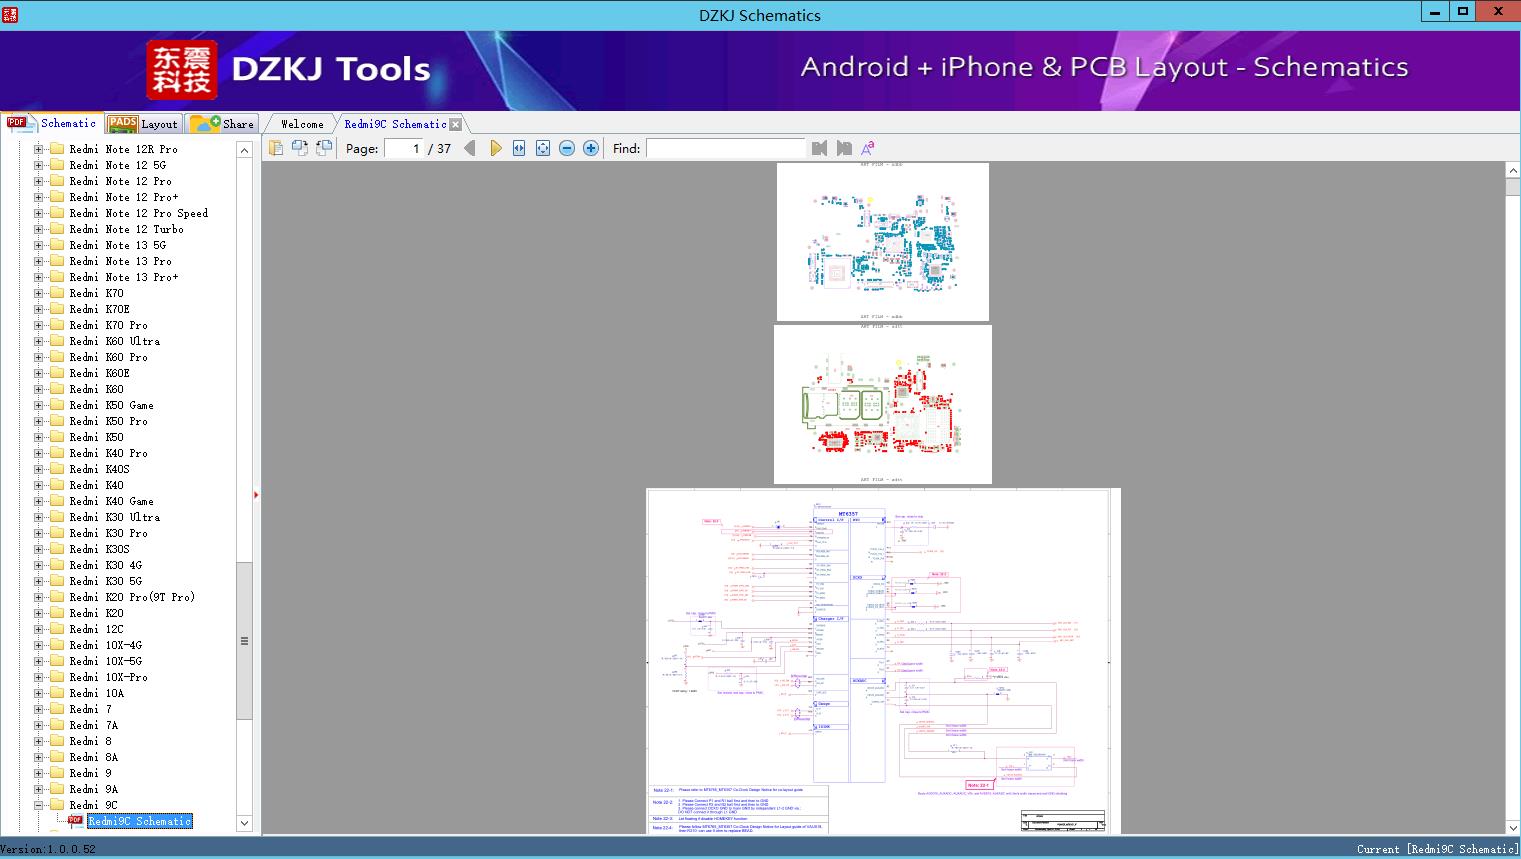Click the Redmi K60 folder icon
Screen dimensions: 1521x859
[57, 389]
